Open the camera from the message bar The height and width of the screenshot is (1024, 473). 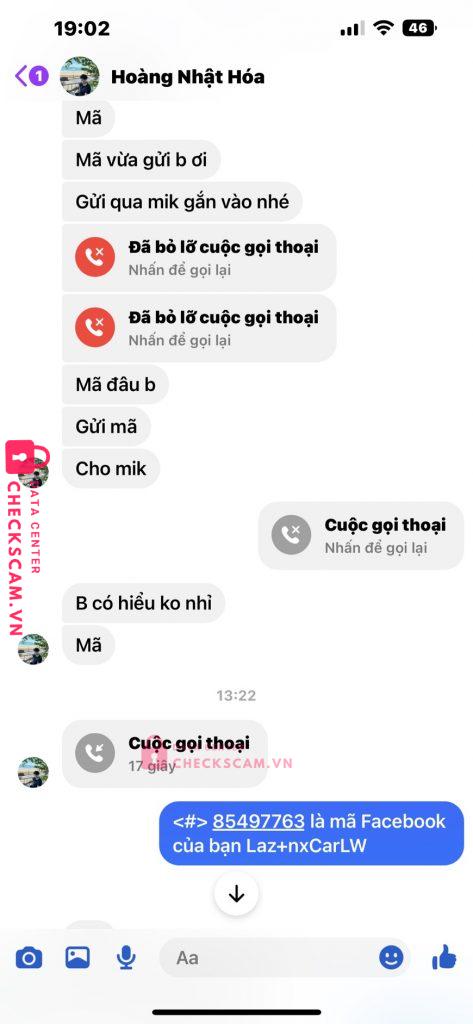click(x=29, y=958)
